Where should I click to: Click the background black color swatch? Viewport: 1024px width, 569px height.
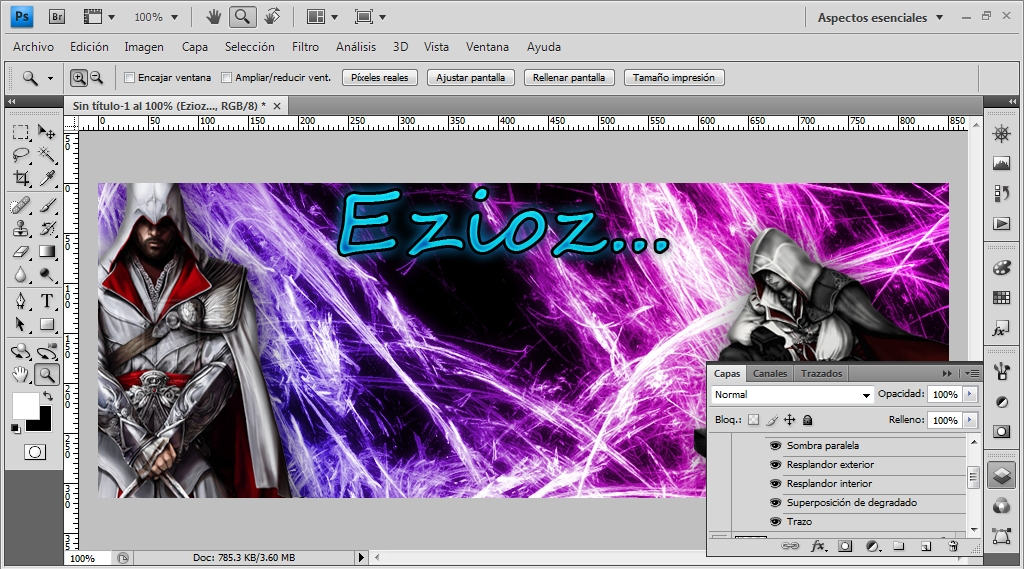click(x=44, y=425)
